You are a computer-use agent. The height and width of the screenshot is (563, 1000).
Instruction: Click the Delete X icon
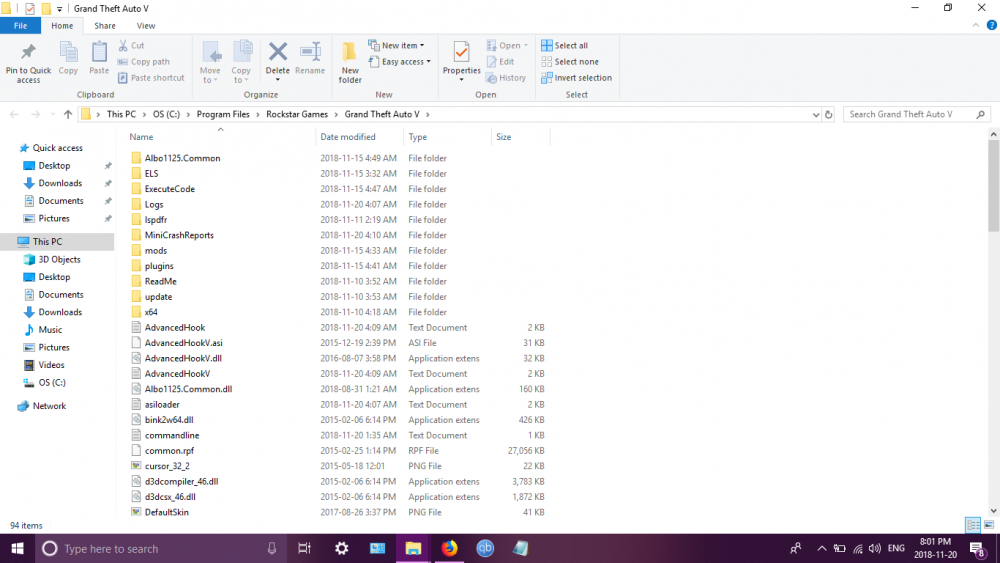277,52
